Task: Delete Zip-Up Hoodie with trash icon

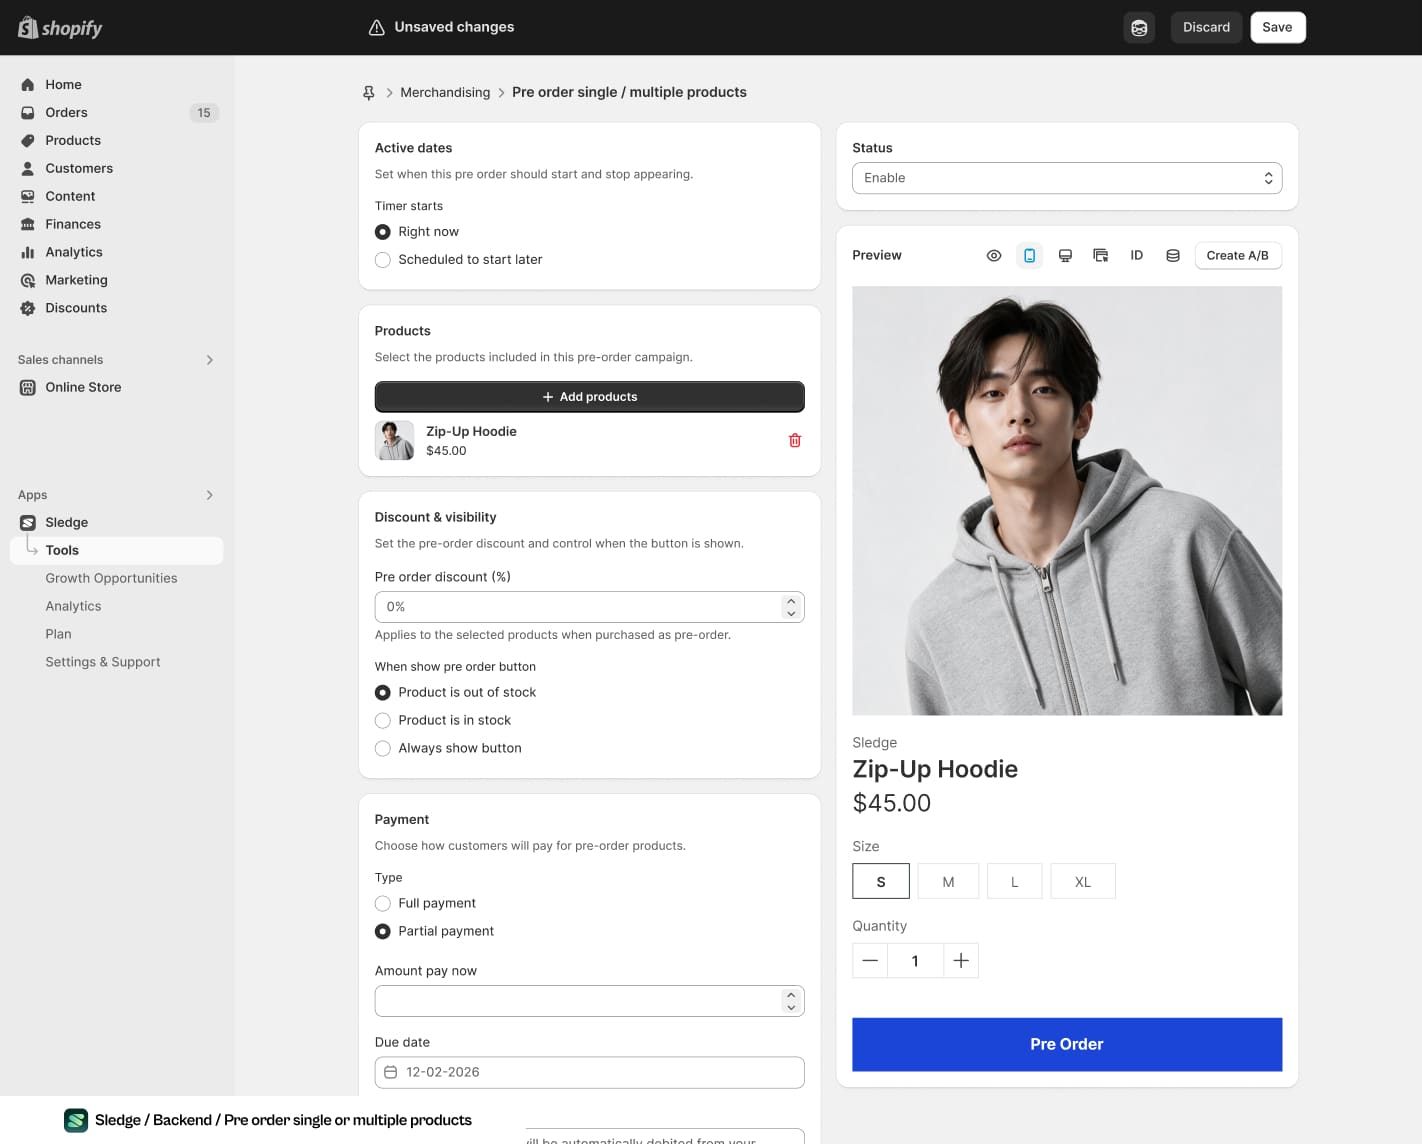Action: [795, 441]
